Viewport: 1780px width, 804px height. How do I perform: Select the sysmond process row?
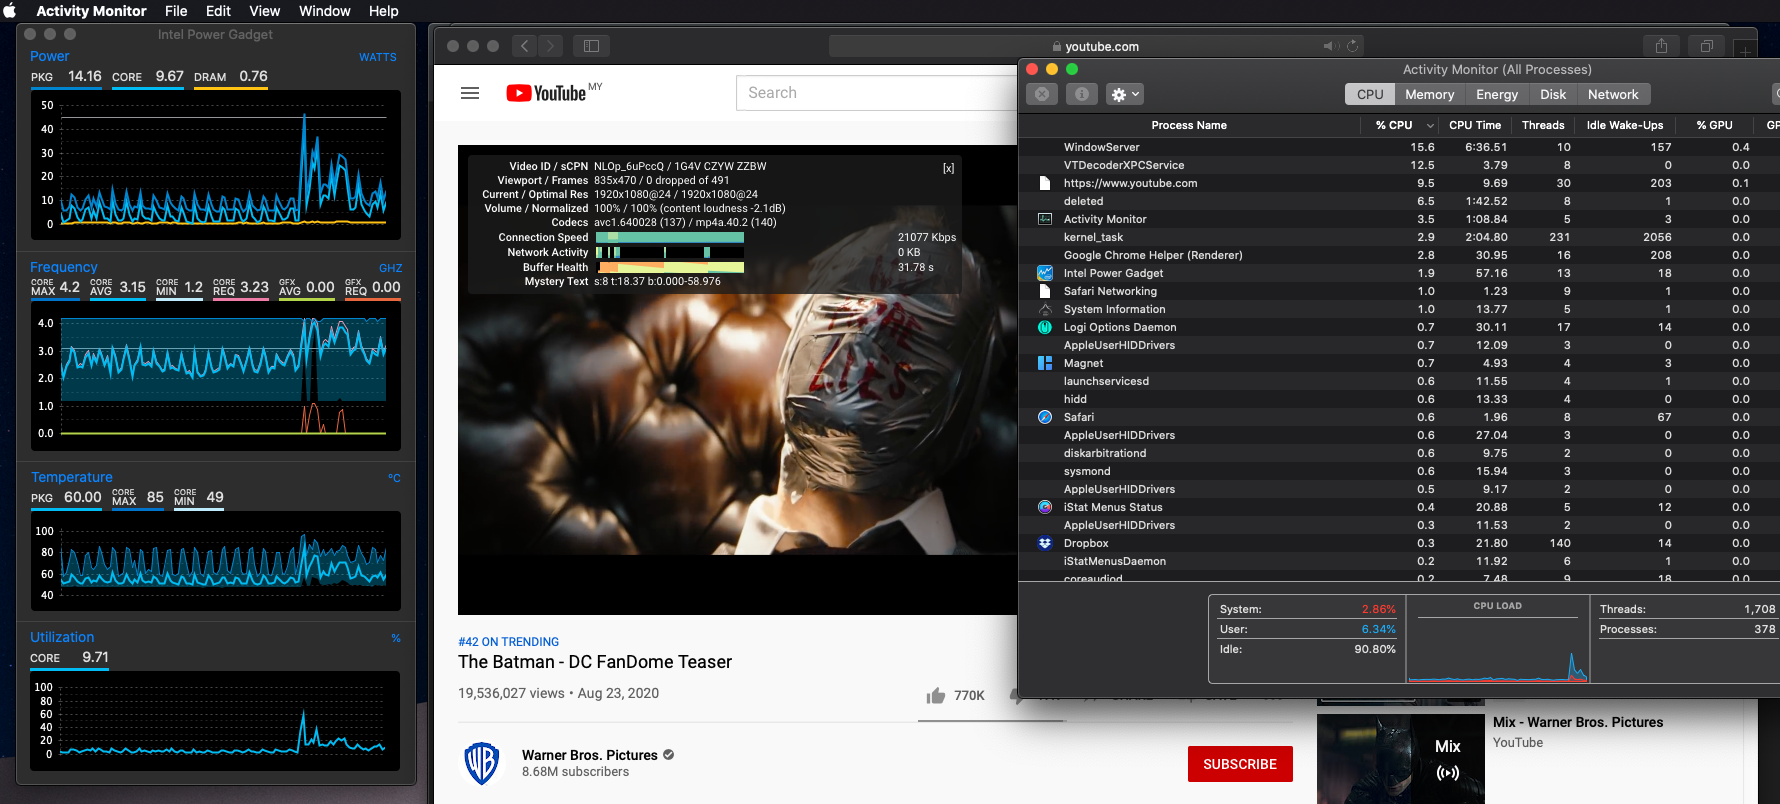1399,471
